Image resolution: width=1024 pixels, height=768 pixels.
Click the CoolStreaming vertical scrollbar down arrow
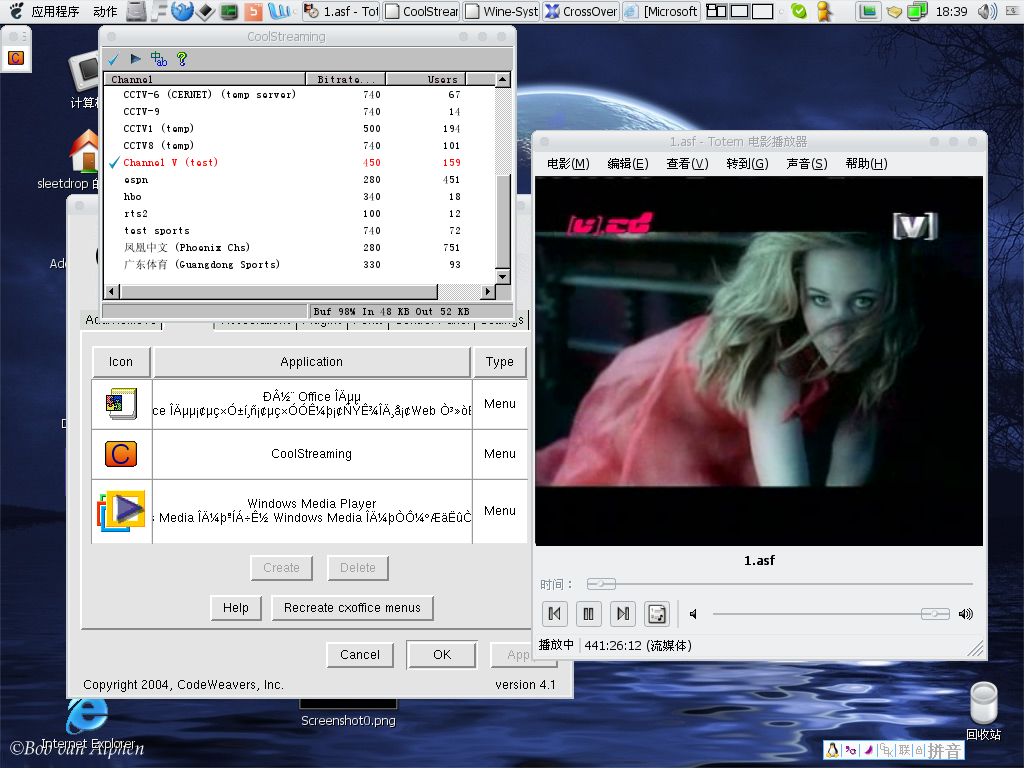point(502,277)
